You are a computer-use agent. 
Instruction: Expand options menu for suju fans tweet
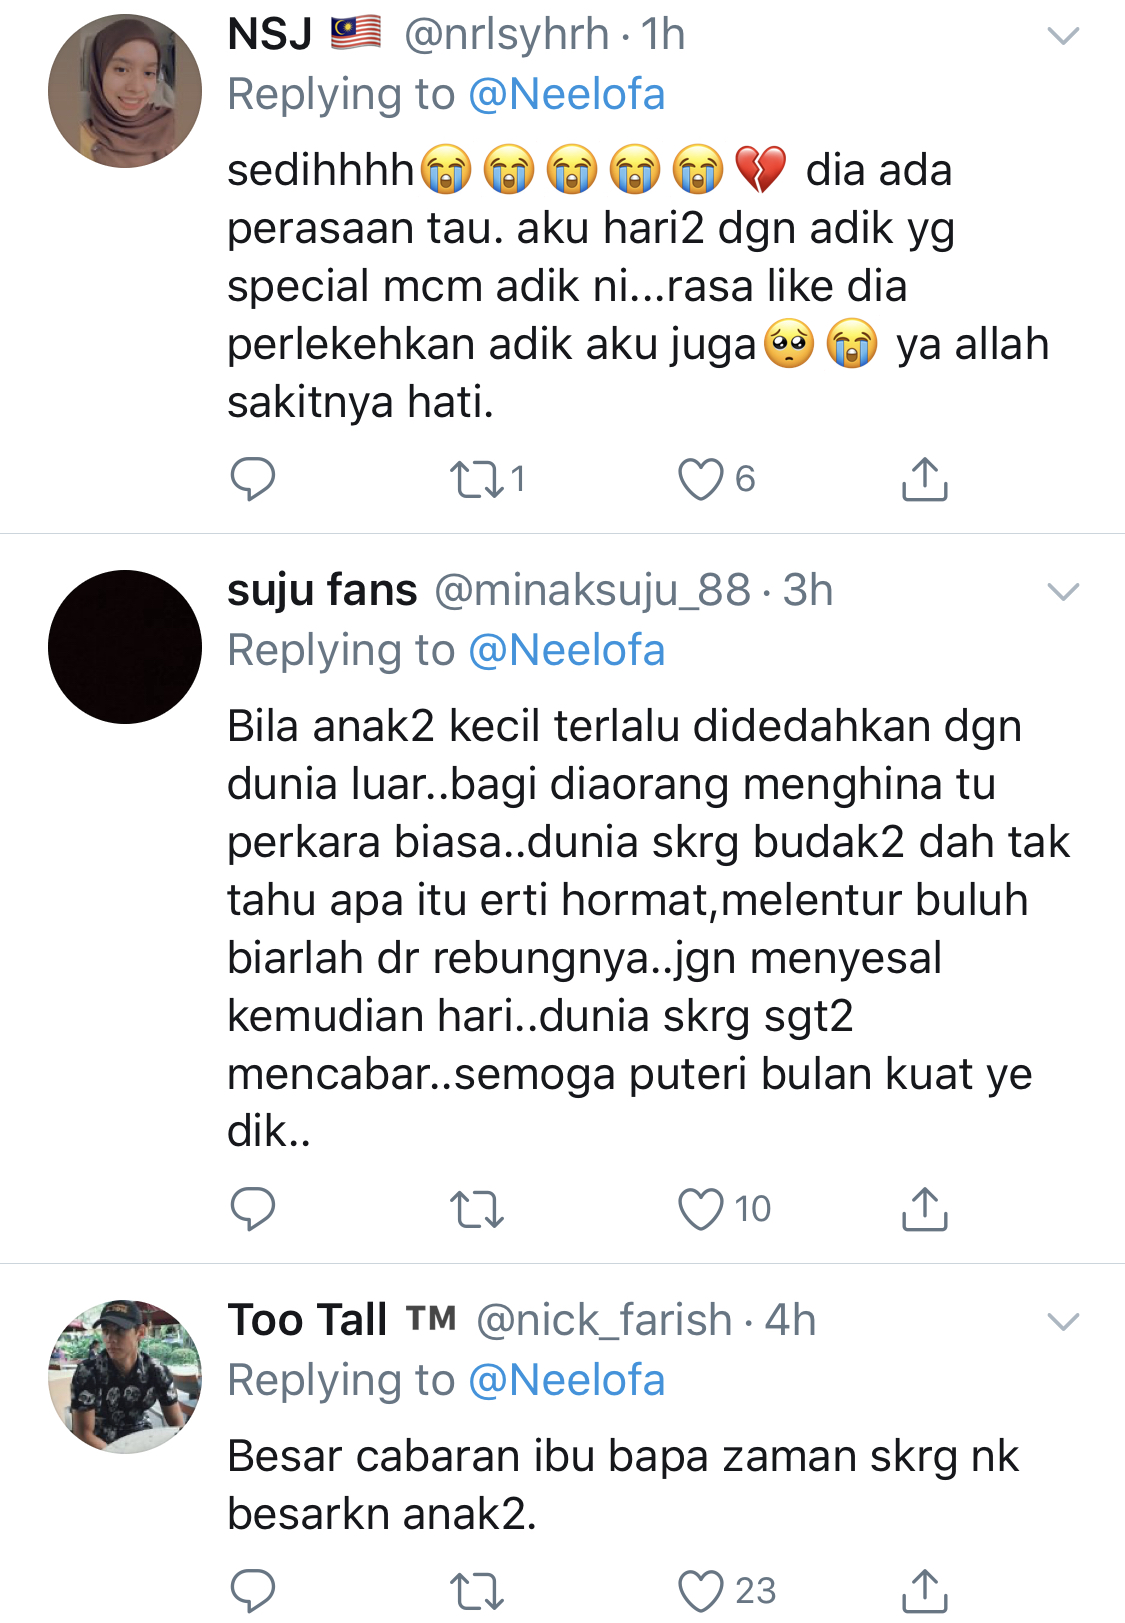1062,592
